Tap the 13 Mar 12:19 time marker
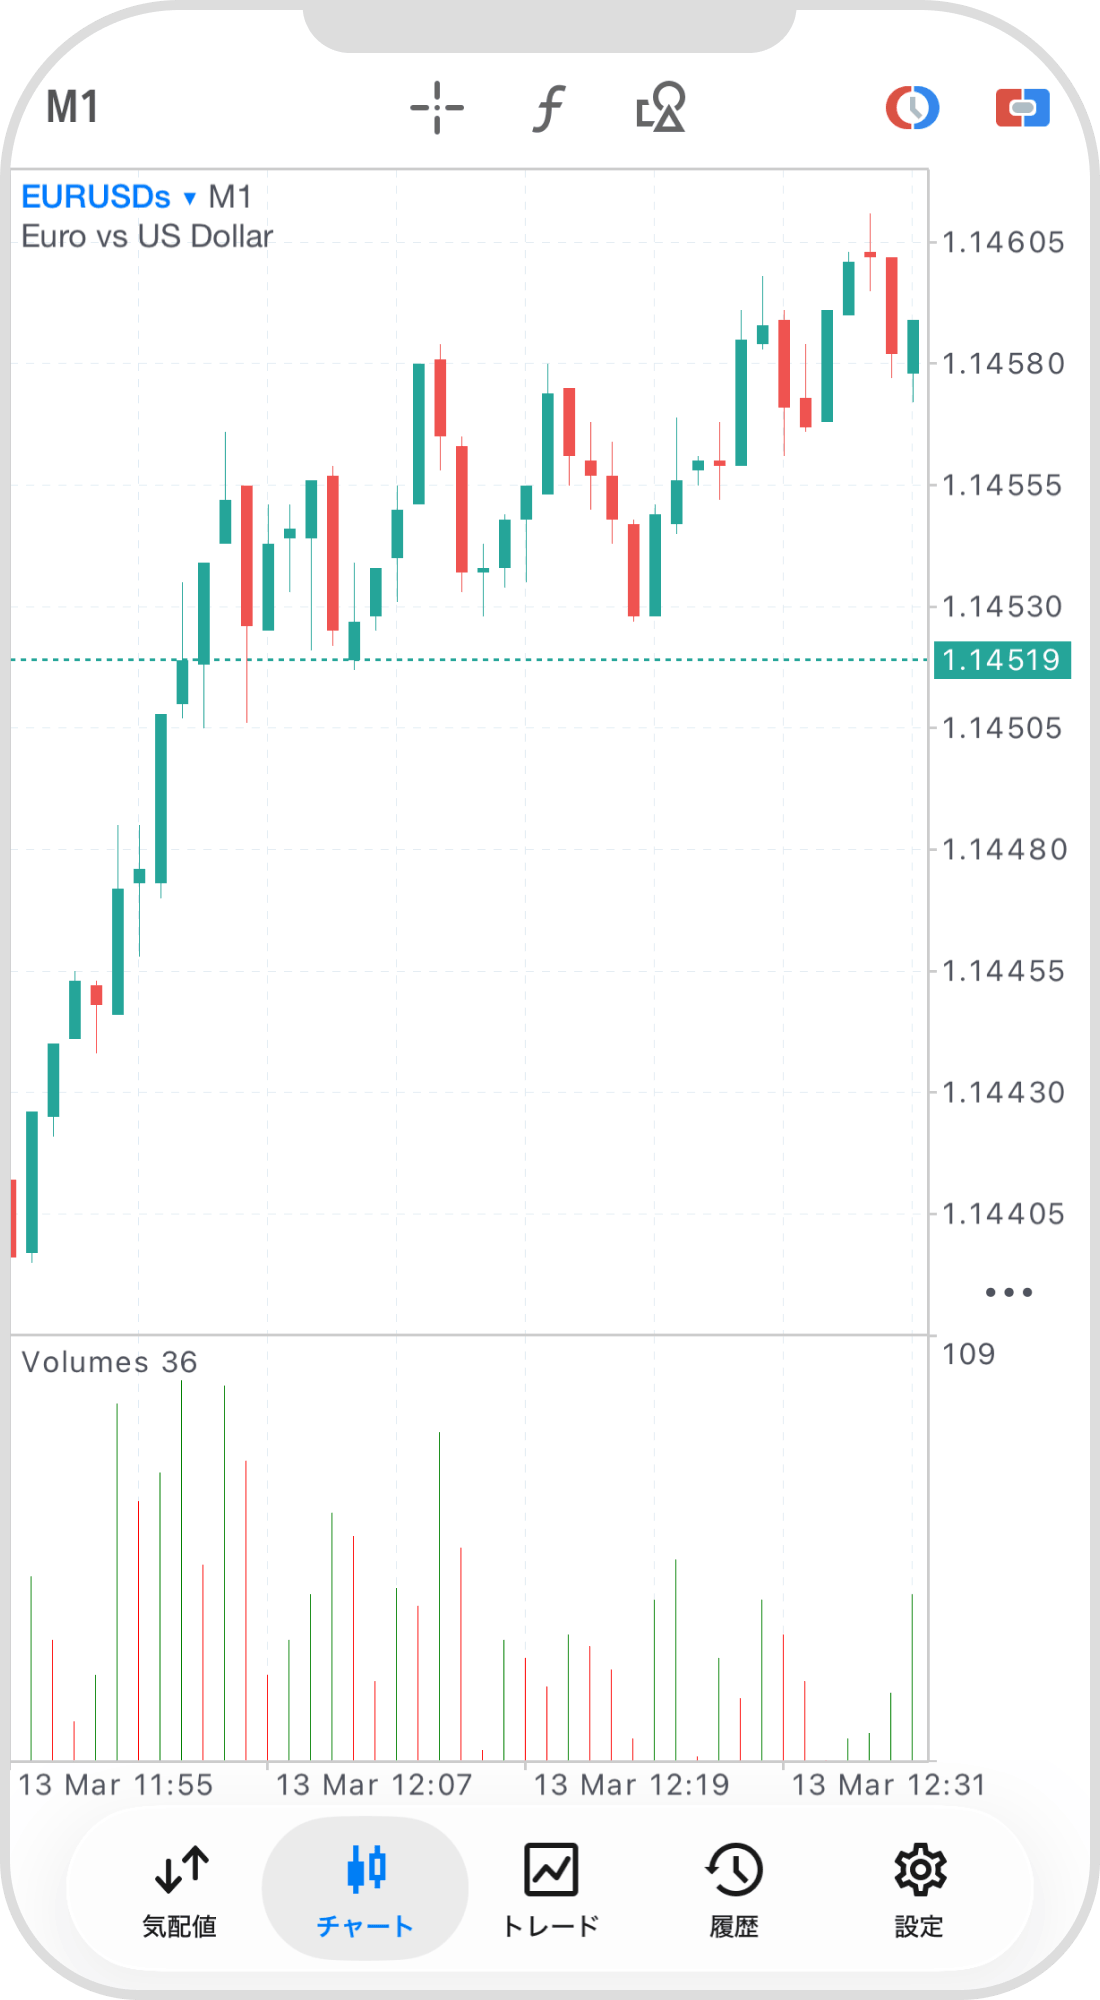 631,1785
